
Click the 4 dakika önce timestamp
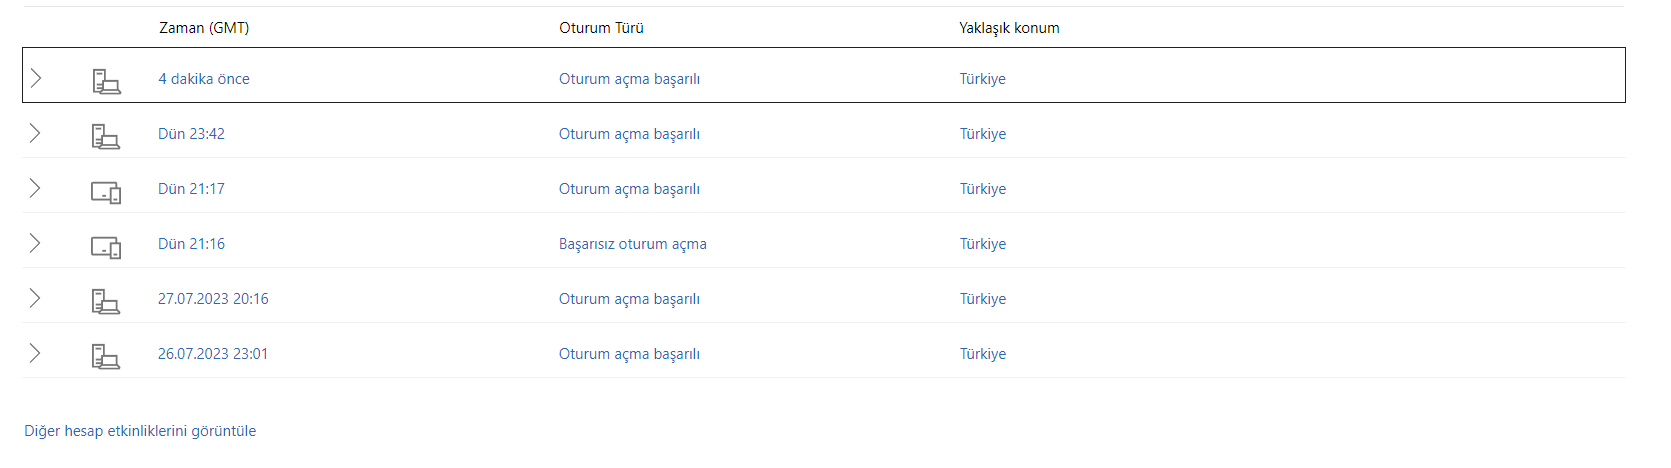pos(204,79)
